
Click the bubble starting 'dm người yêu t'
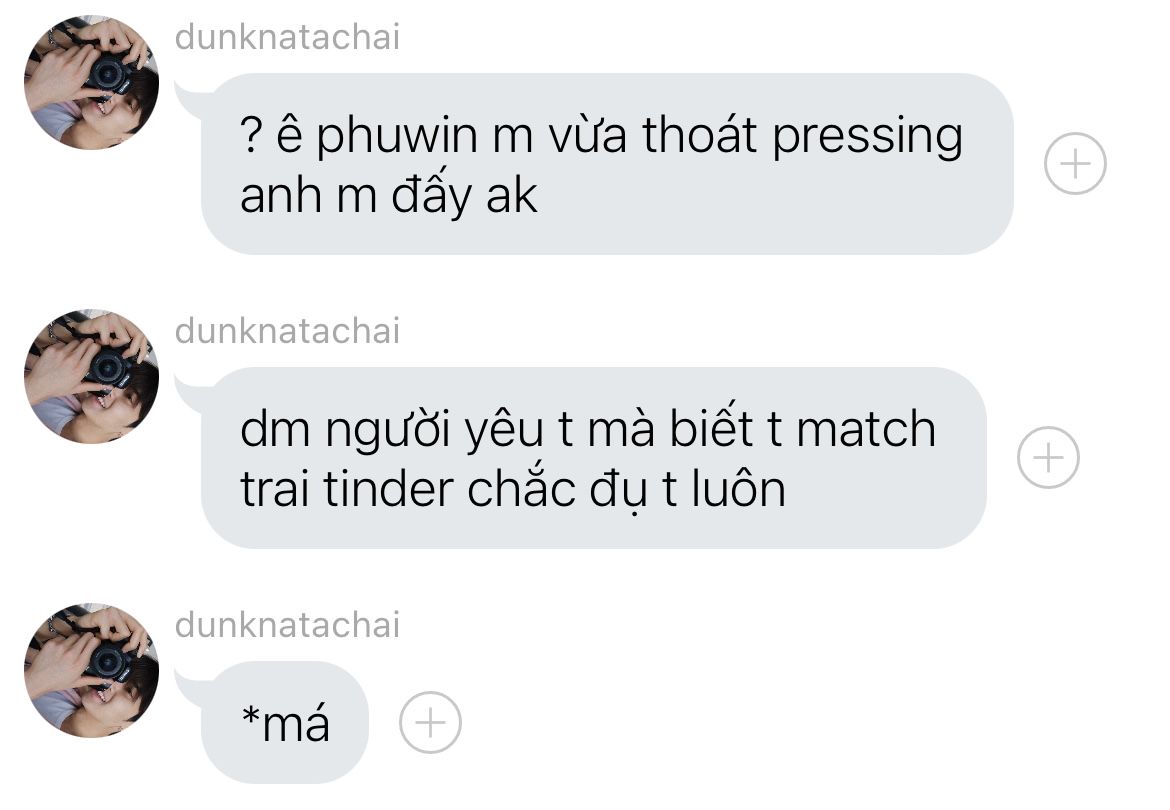593,457
